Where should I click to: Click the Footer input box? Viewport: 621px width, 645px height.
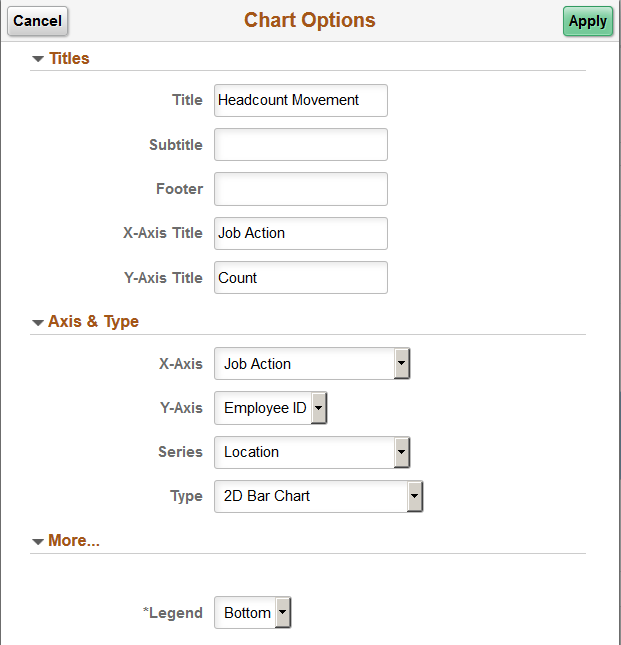click(300, 189)
